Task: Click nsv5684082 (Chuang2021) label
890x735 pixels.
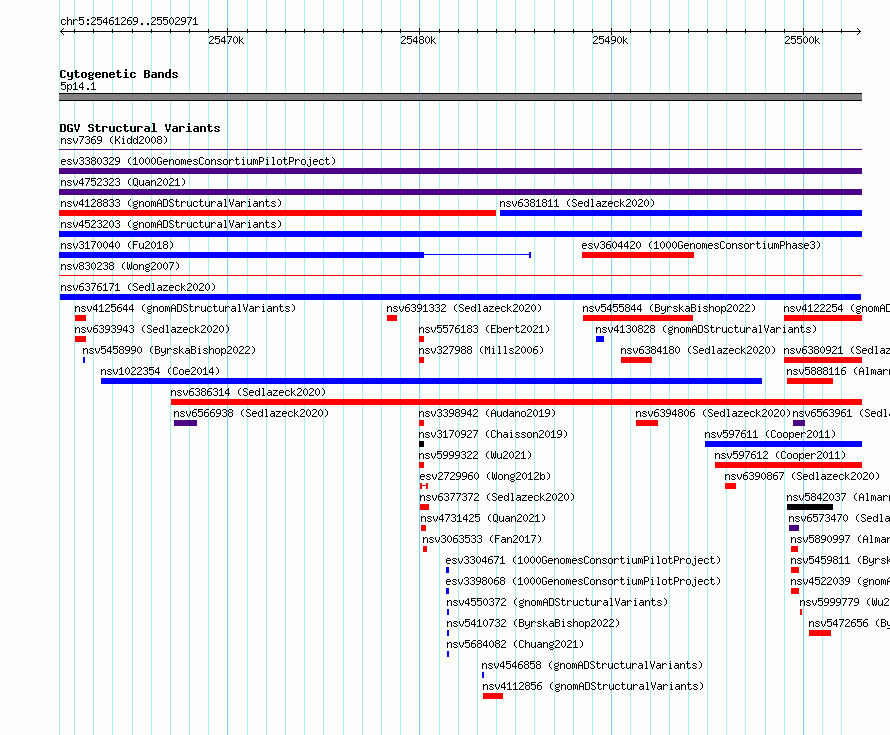Action: (x=515, y=644)
